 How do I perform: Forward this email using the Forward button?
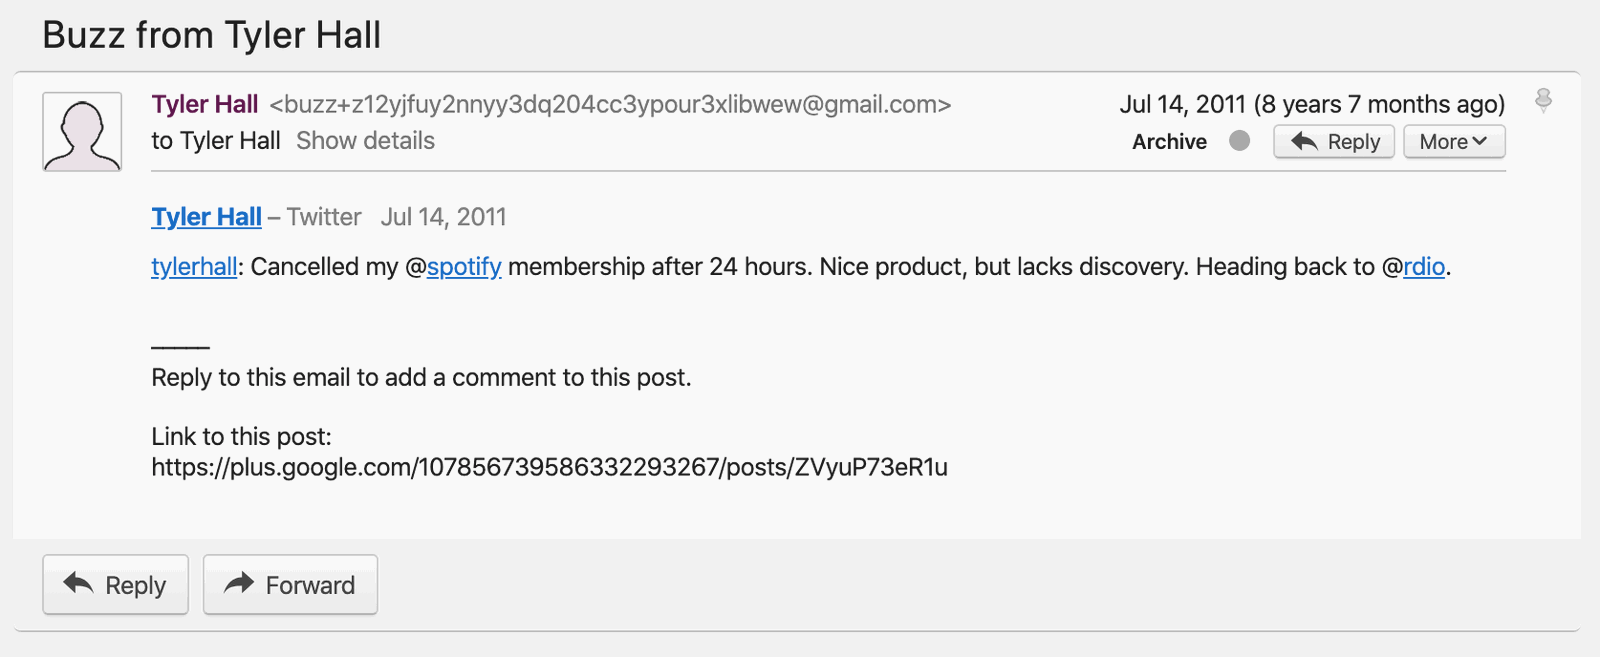290,585
